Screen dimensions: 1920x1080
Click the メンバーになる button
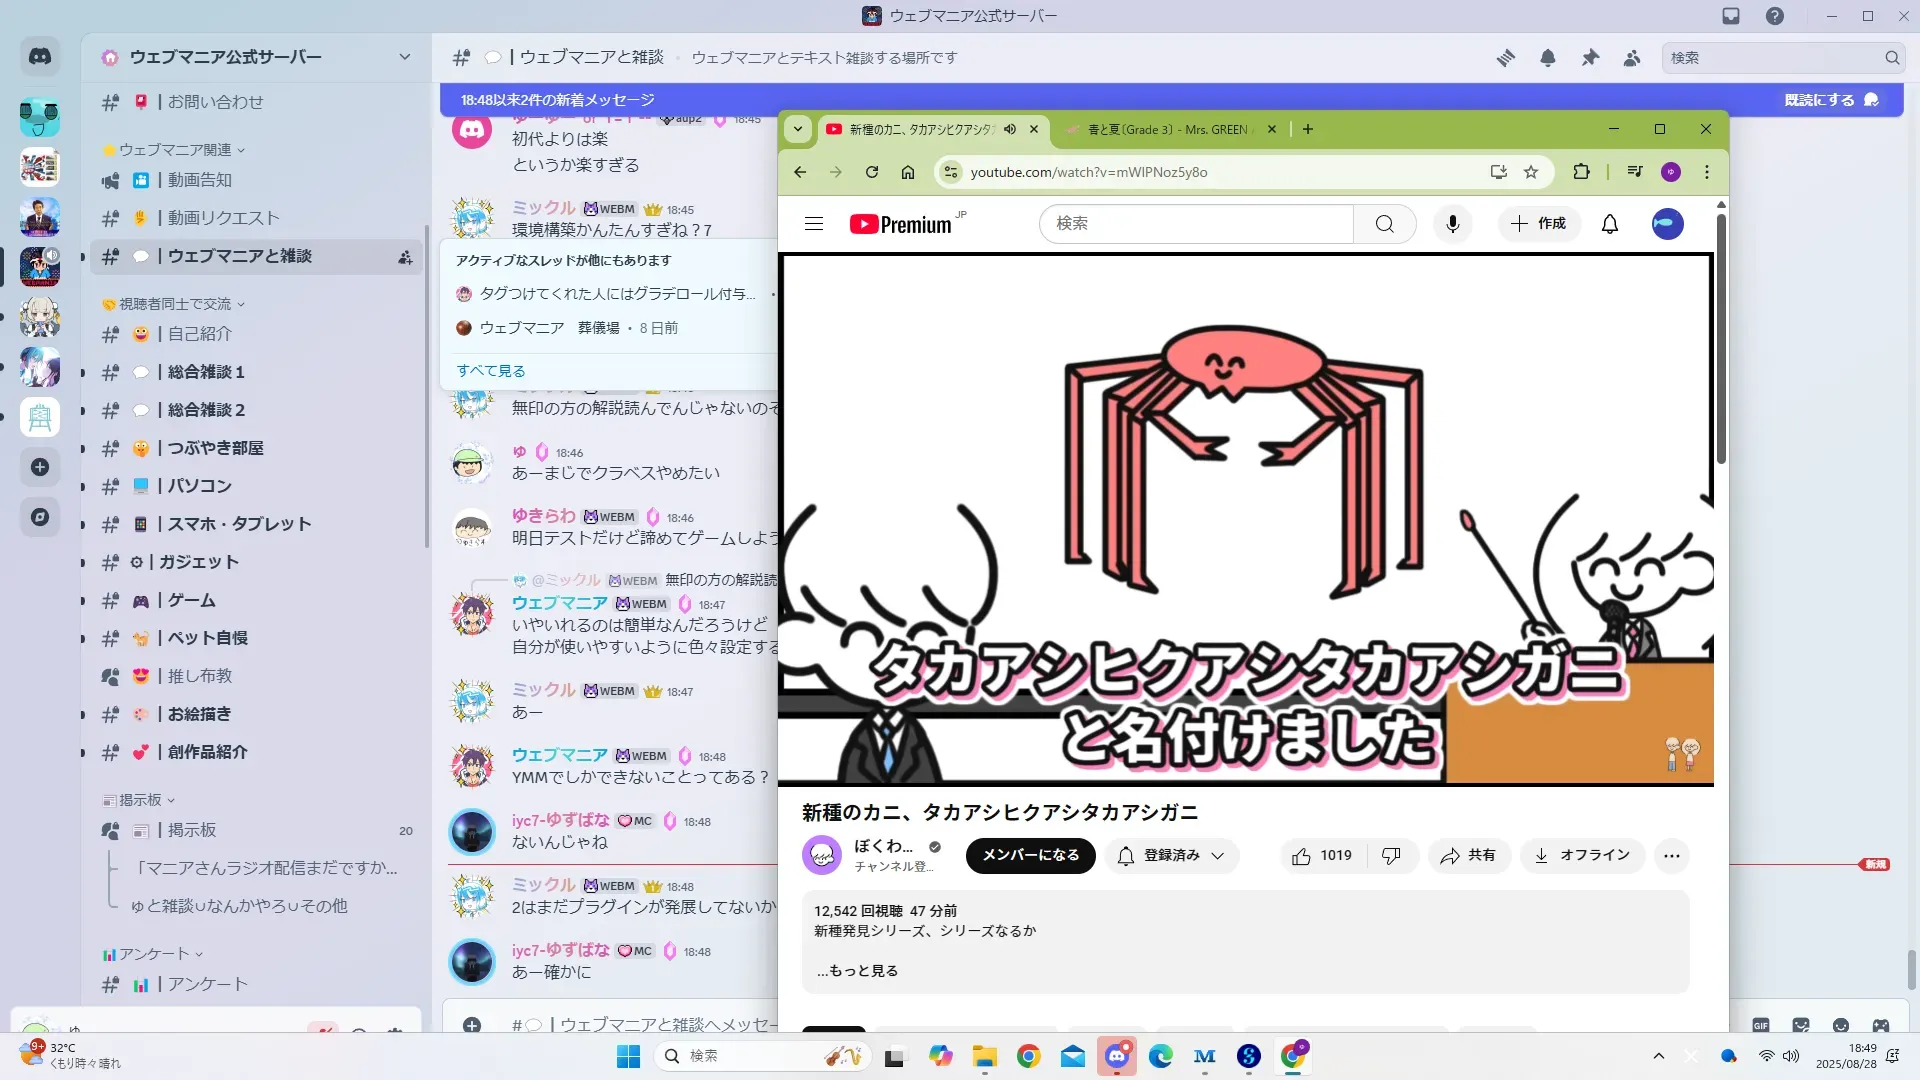1030,856
